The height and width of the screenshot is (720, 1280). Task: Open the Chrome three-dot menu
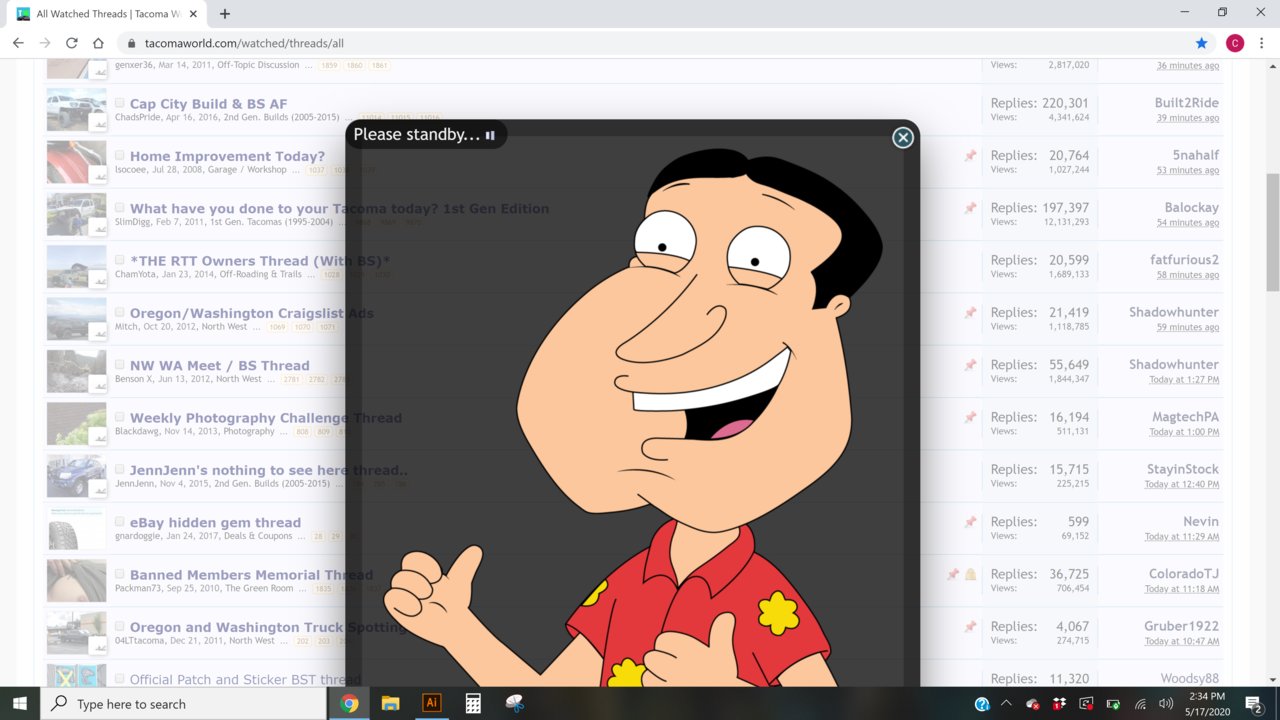1262,43
